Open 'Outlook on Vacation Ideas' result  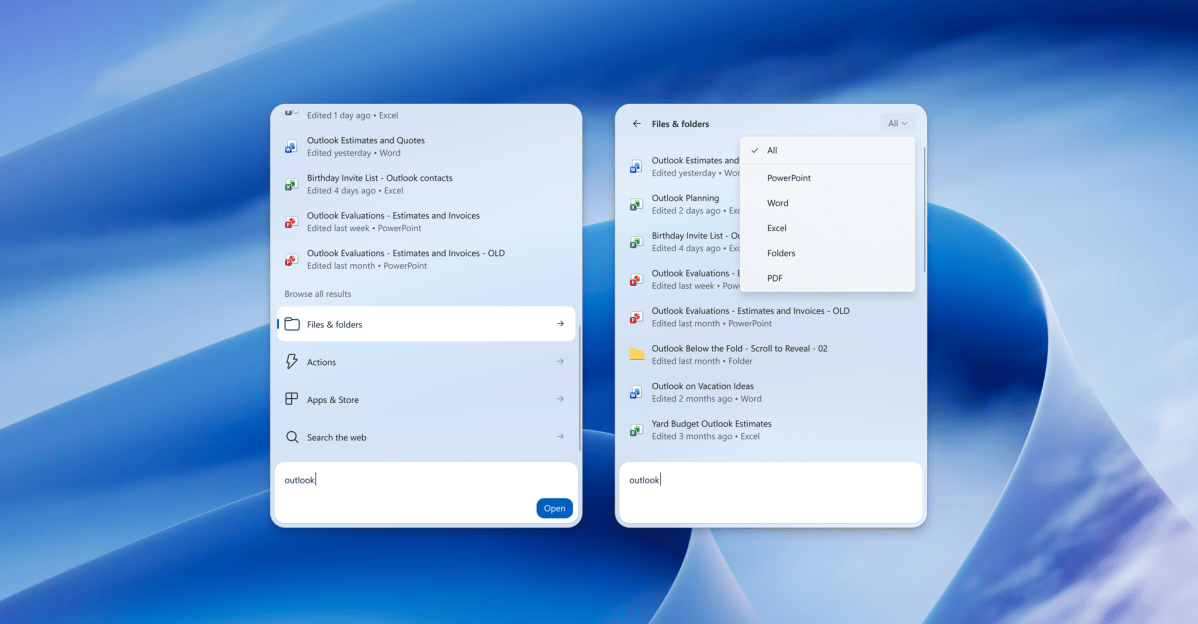coord(770,392)
